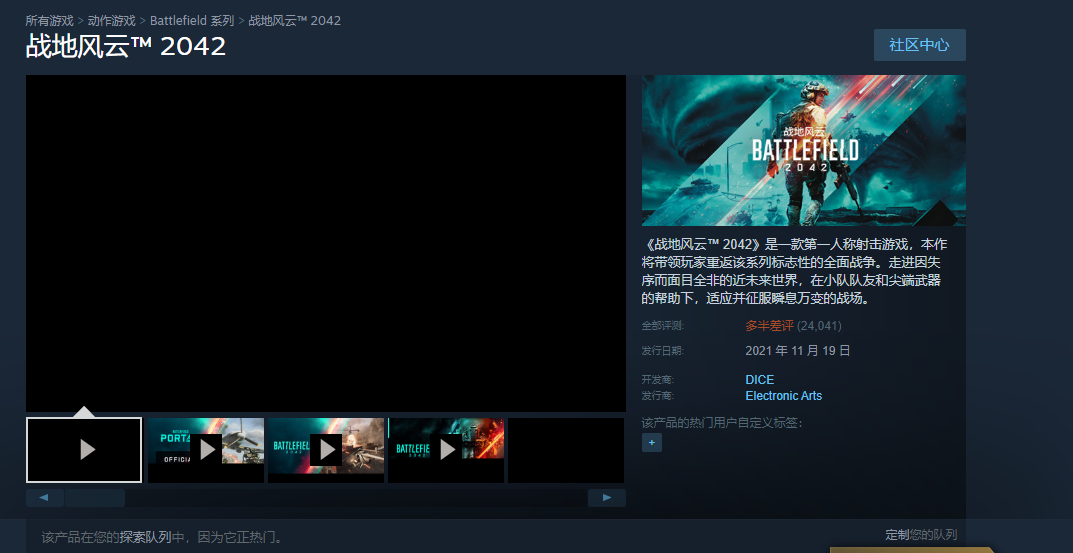Click the 战地风云™ 2042 page title
The width and height of the screenshot is (1073, 553).
click(x=126, y=47)
